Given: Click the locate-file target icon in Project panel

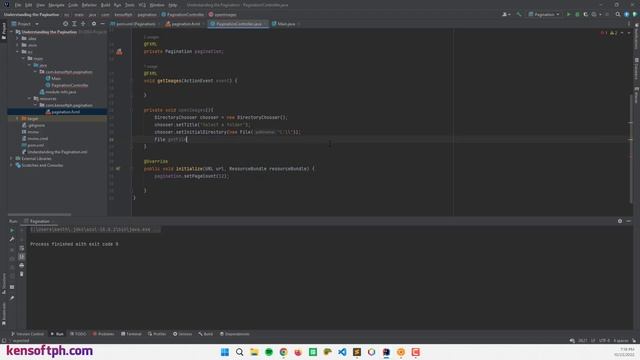Looking at the screenshot, I should 65,24.
